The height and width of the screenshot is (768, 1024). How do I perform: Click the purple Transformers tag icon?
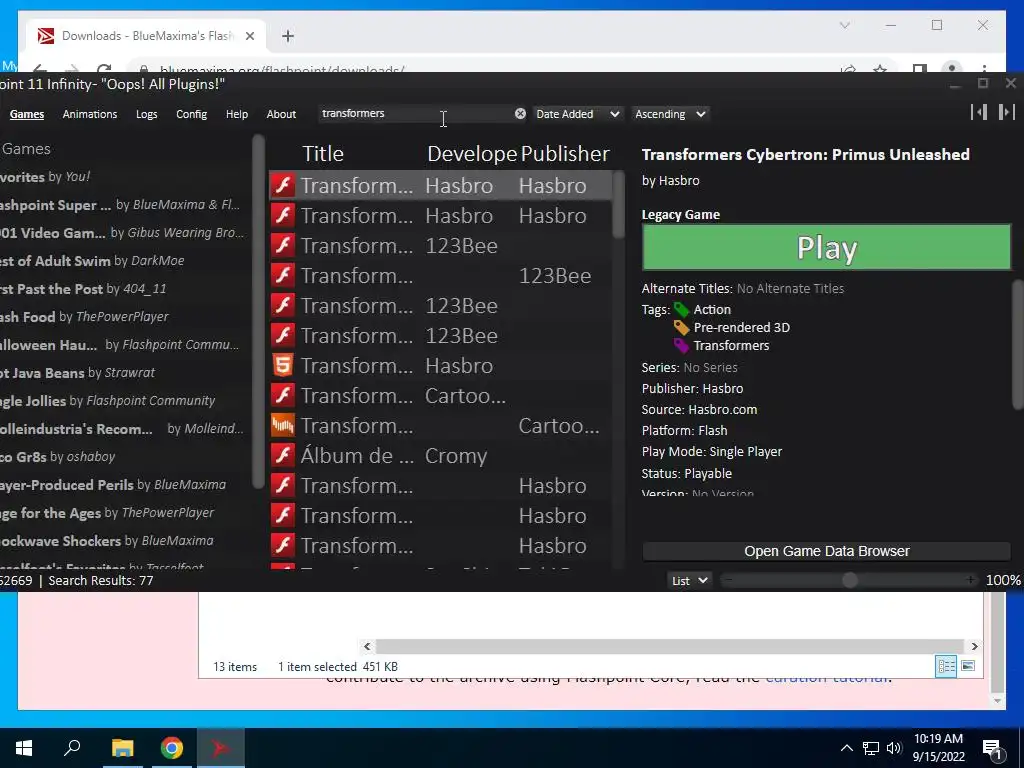(681, 345)
